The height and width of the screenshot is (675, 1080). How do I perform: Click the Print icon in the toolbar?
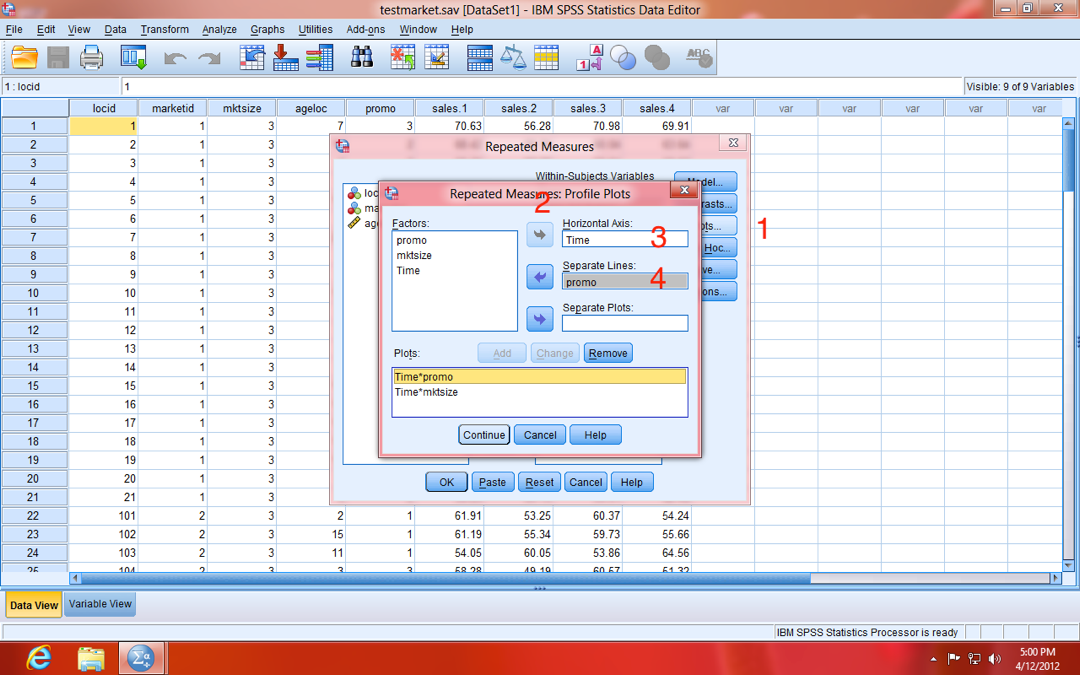92,58
